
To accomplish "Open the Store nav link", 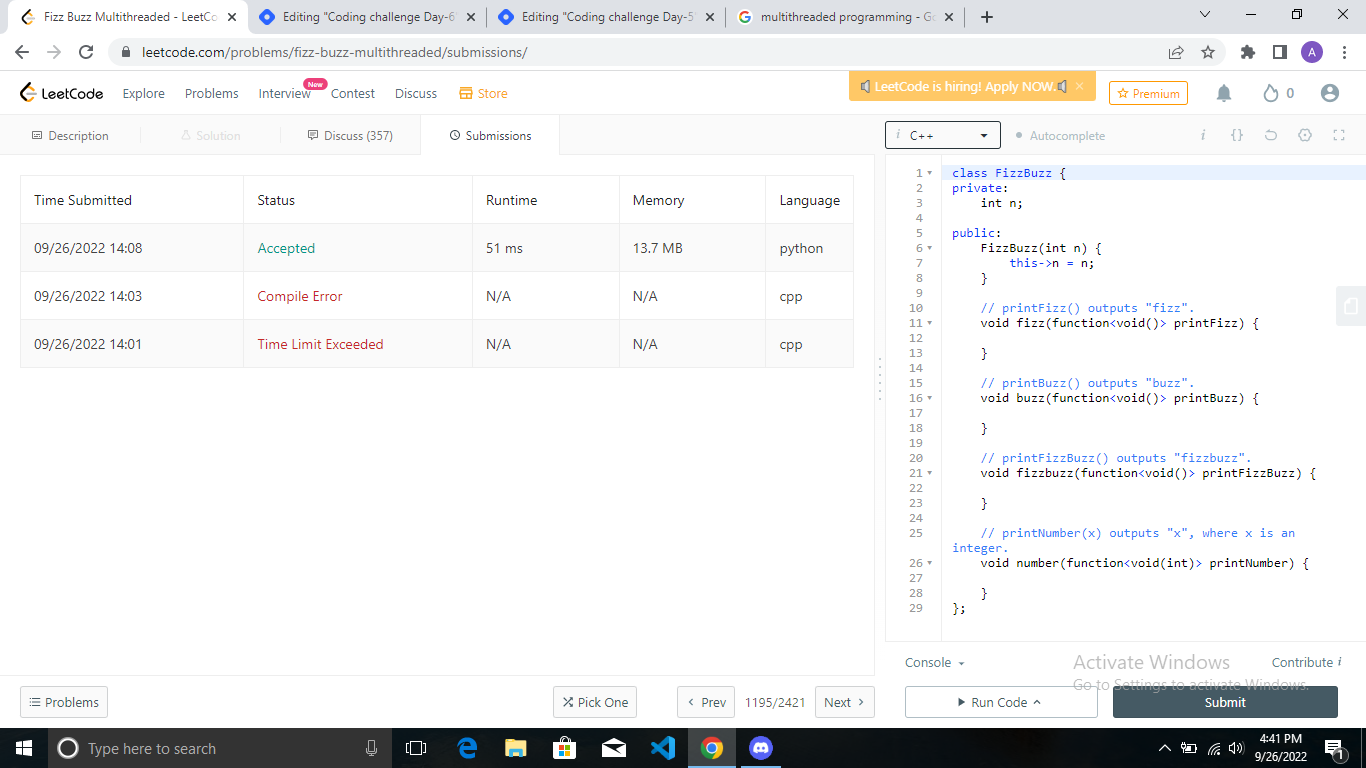I will 483,93.
